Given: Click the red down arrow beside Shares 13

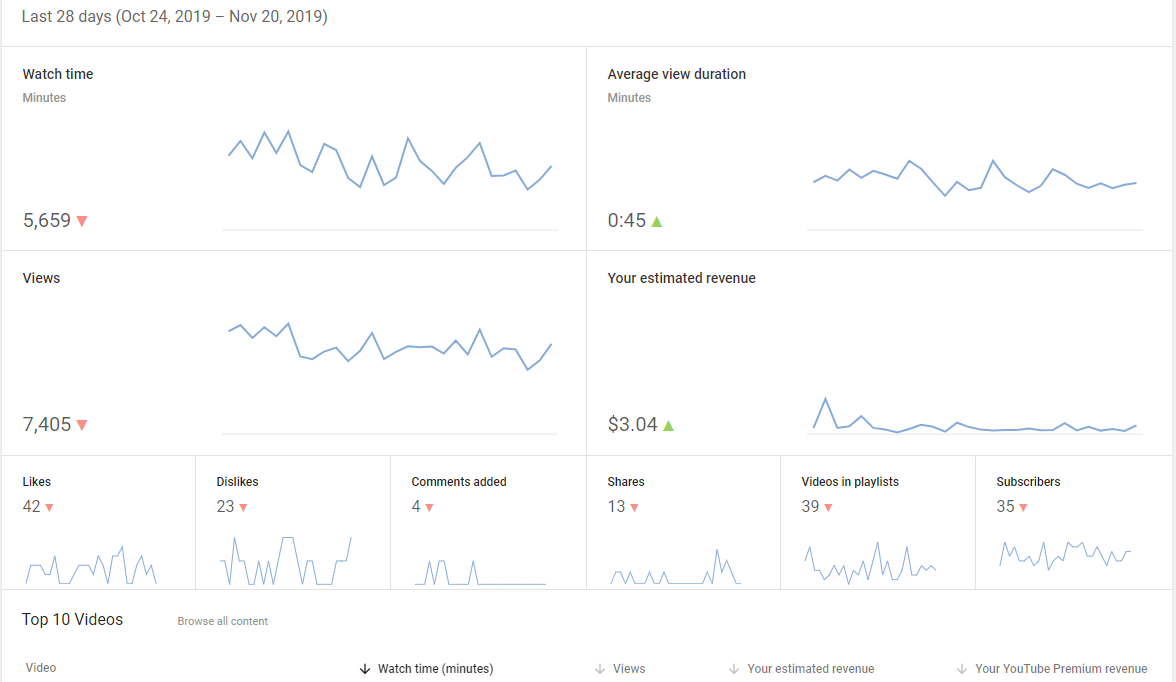Looking at the screenshot, I should coord(634,508).
